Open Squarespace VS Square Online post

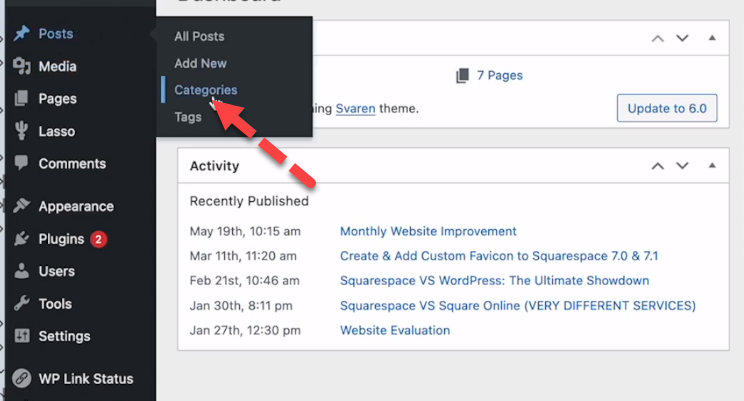tap(518, 306)
